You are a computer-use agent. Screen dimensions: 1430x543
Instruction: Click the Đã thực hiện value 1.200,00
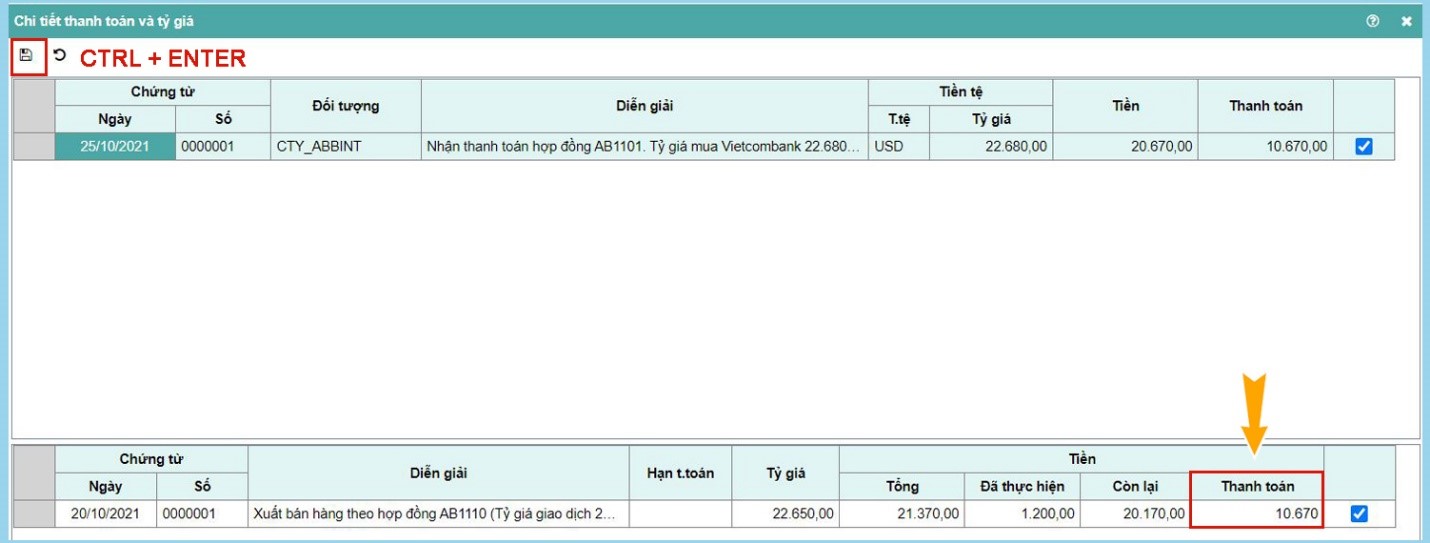pyautogui.click(x=1022, y=514)
